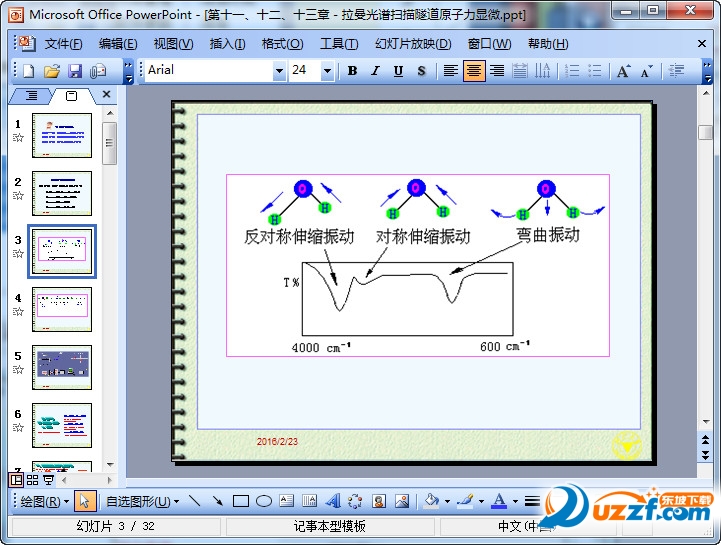This screenshot has height=545, width=721.
Task: Switch to Slide Sorter view icon
Action: (x=32, y=481)
